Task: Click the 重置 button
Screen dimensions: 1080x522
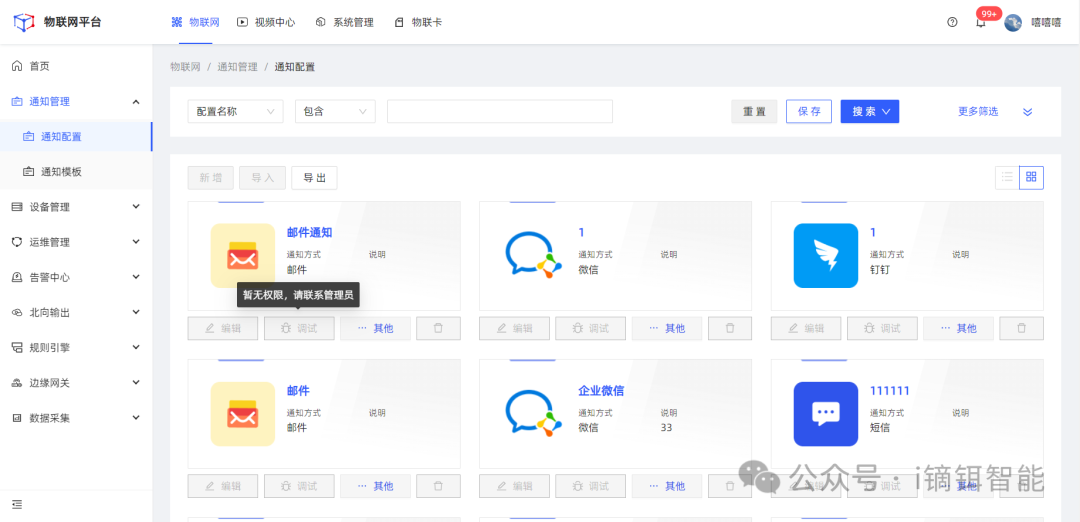Action: (x=754, y=112)
